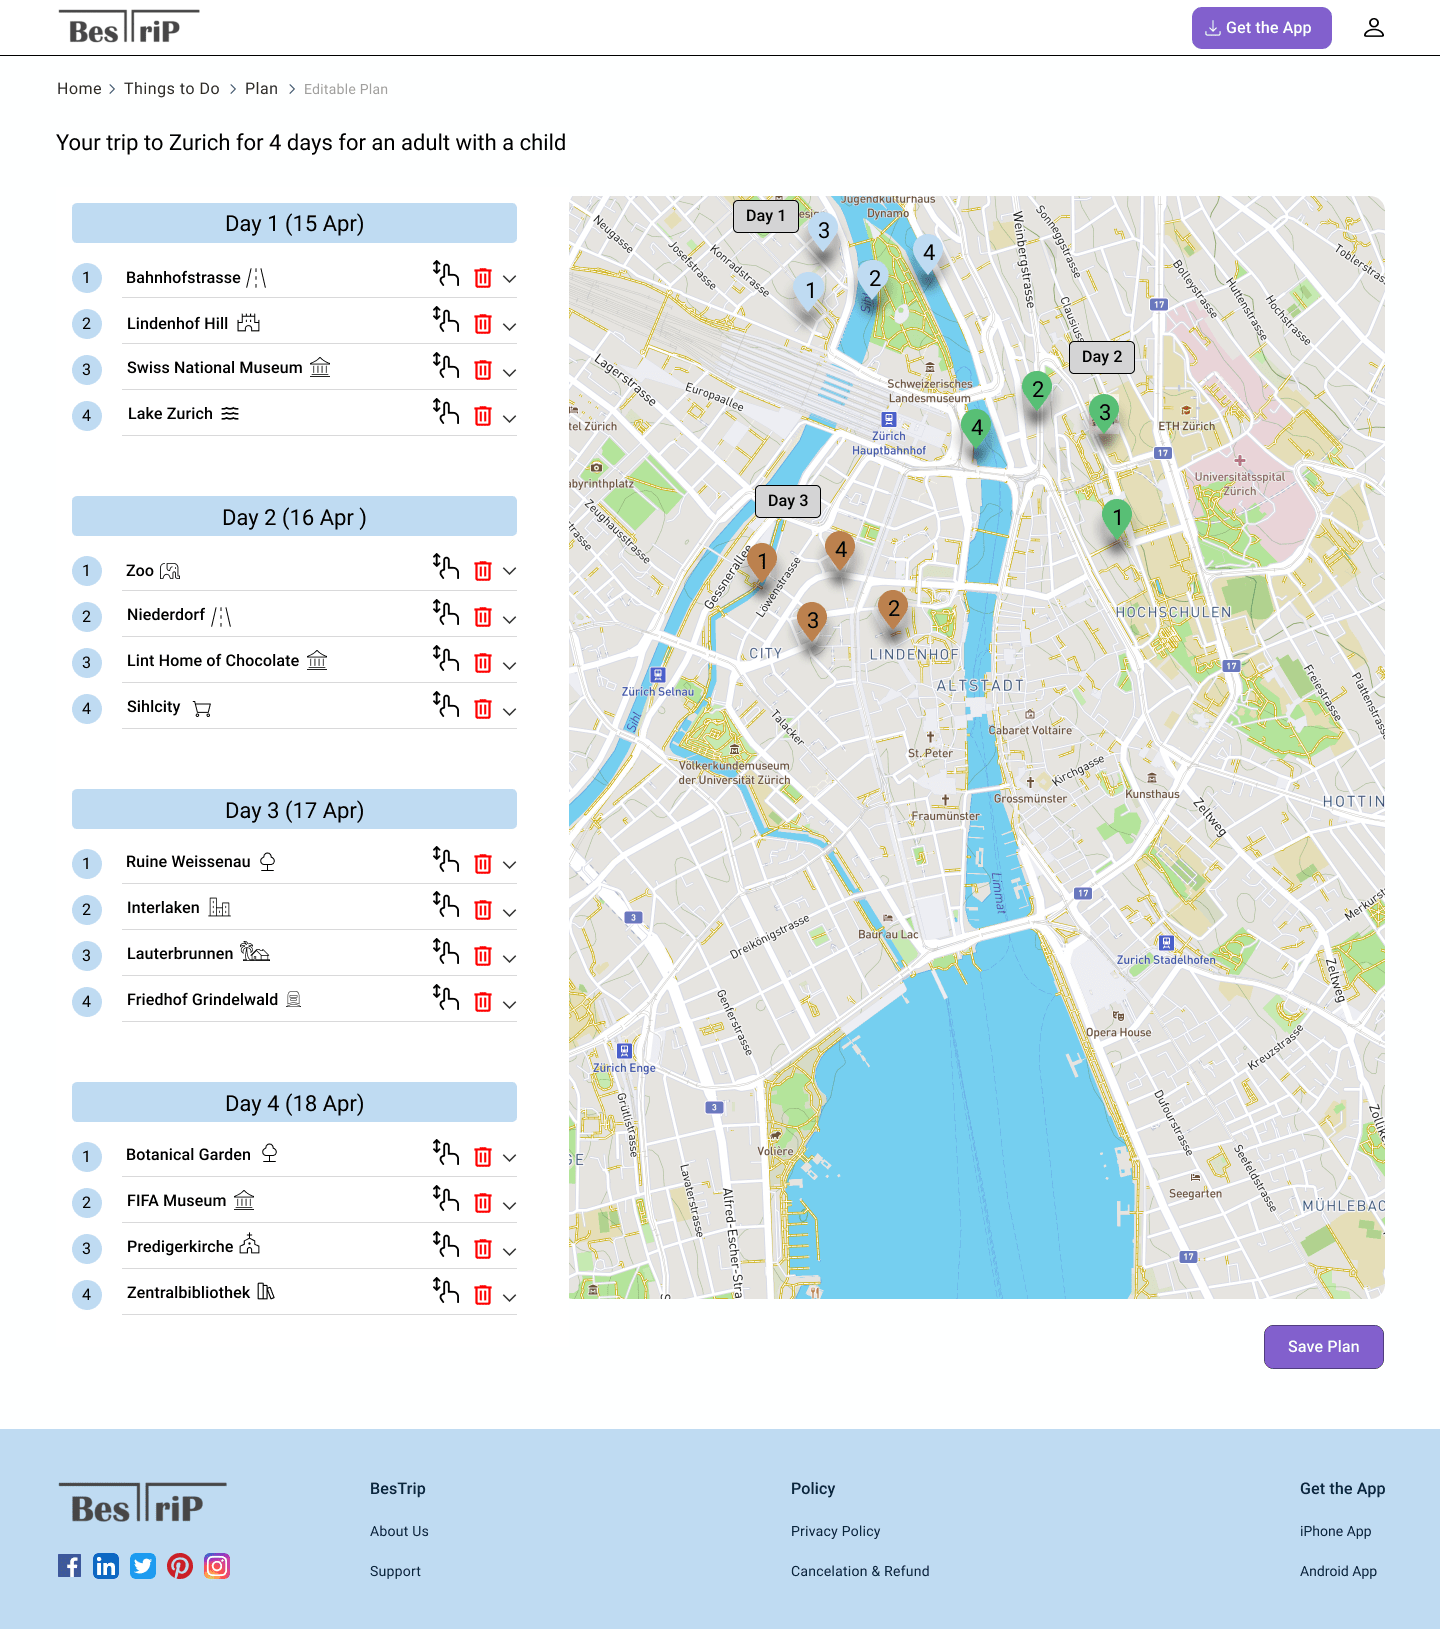
Task: Open LinkedIn icon in footer
Action: click(x=106, y=1566)
